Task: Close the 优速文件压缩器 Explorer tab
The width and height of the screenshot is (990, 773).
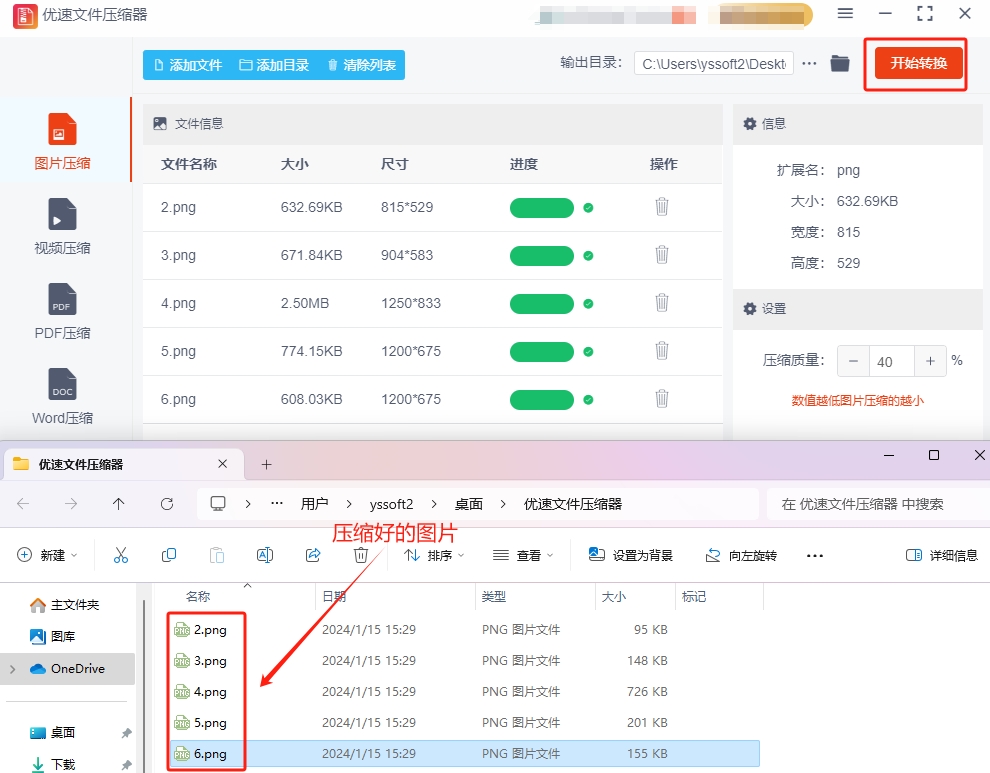Action: click(x=222, y=464)
